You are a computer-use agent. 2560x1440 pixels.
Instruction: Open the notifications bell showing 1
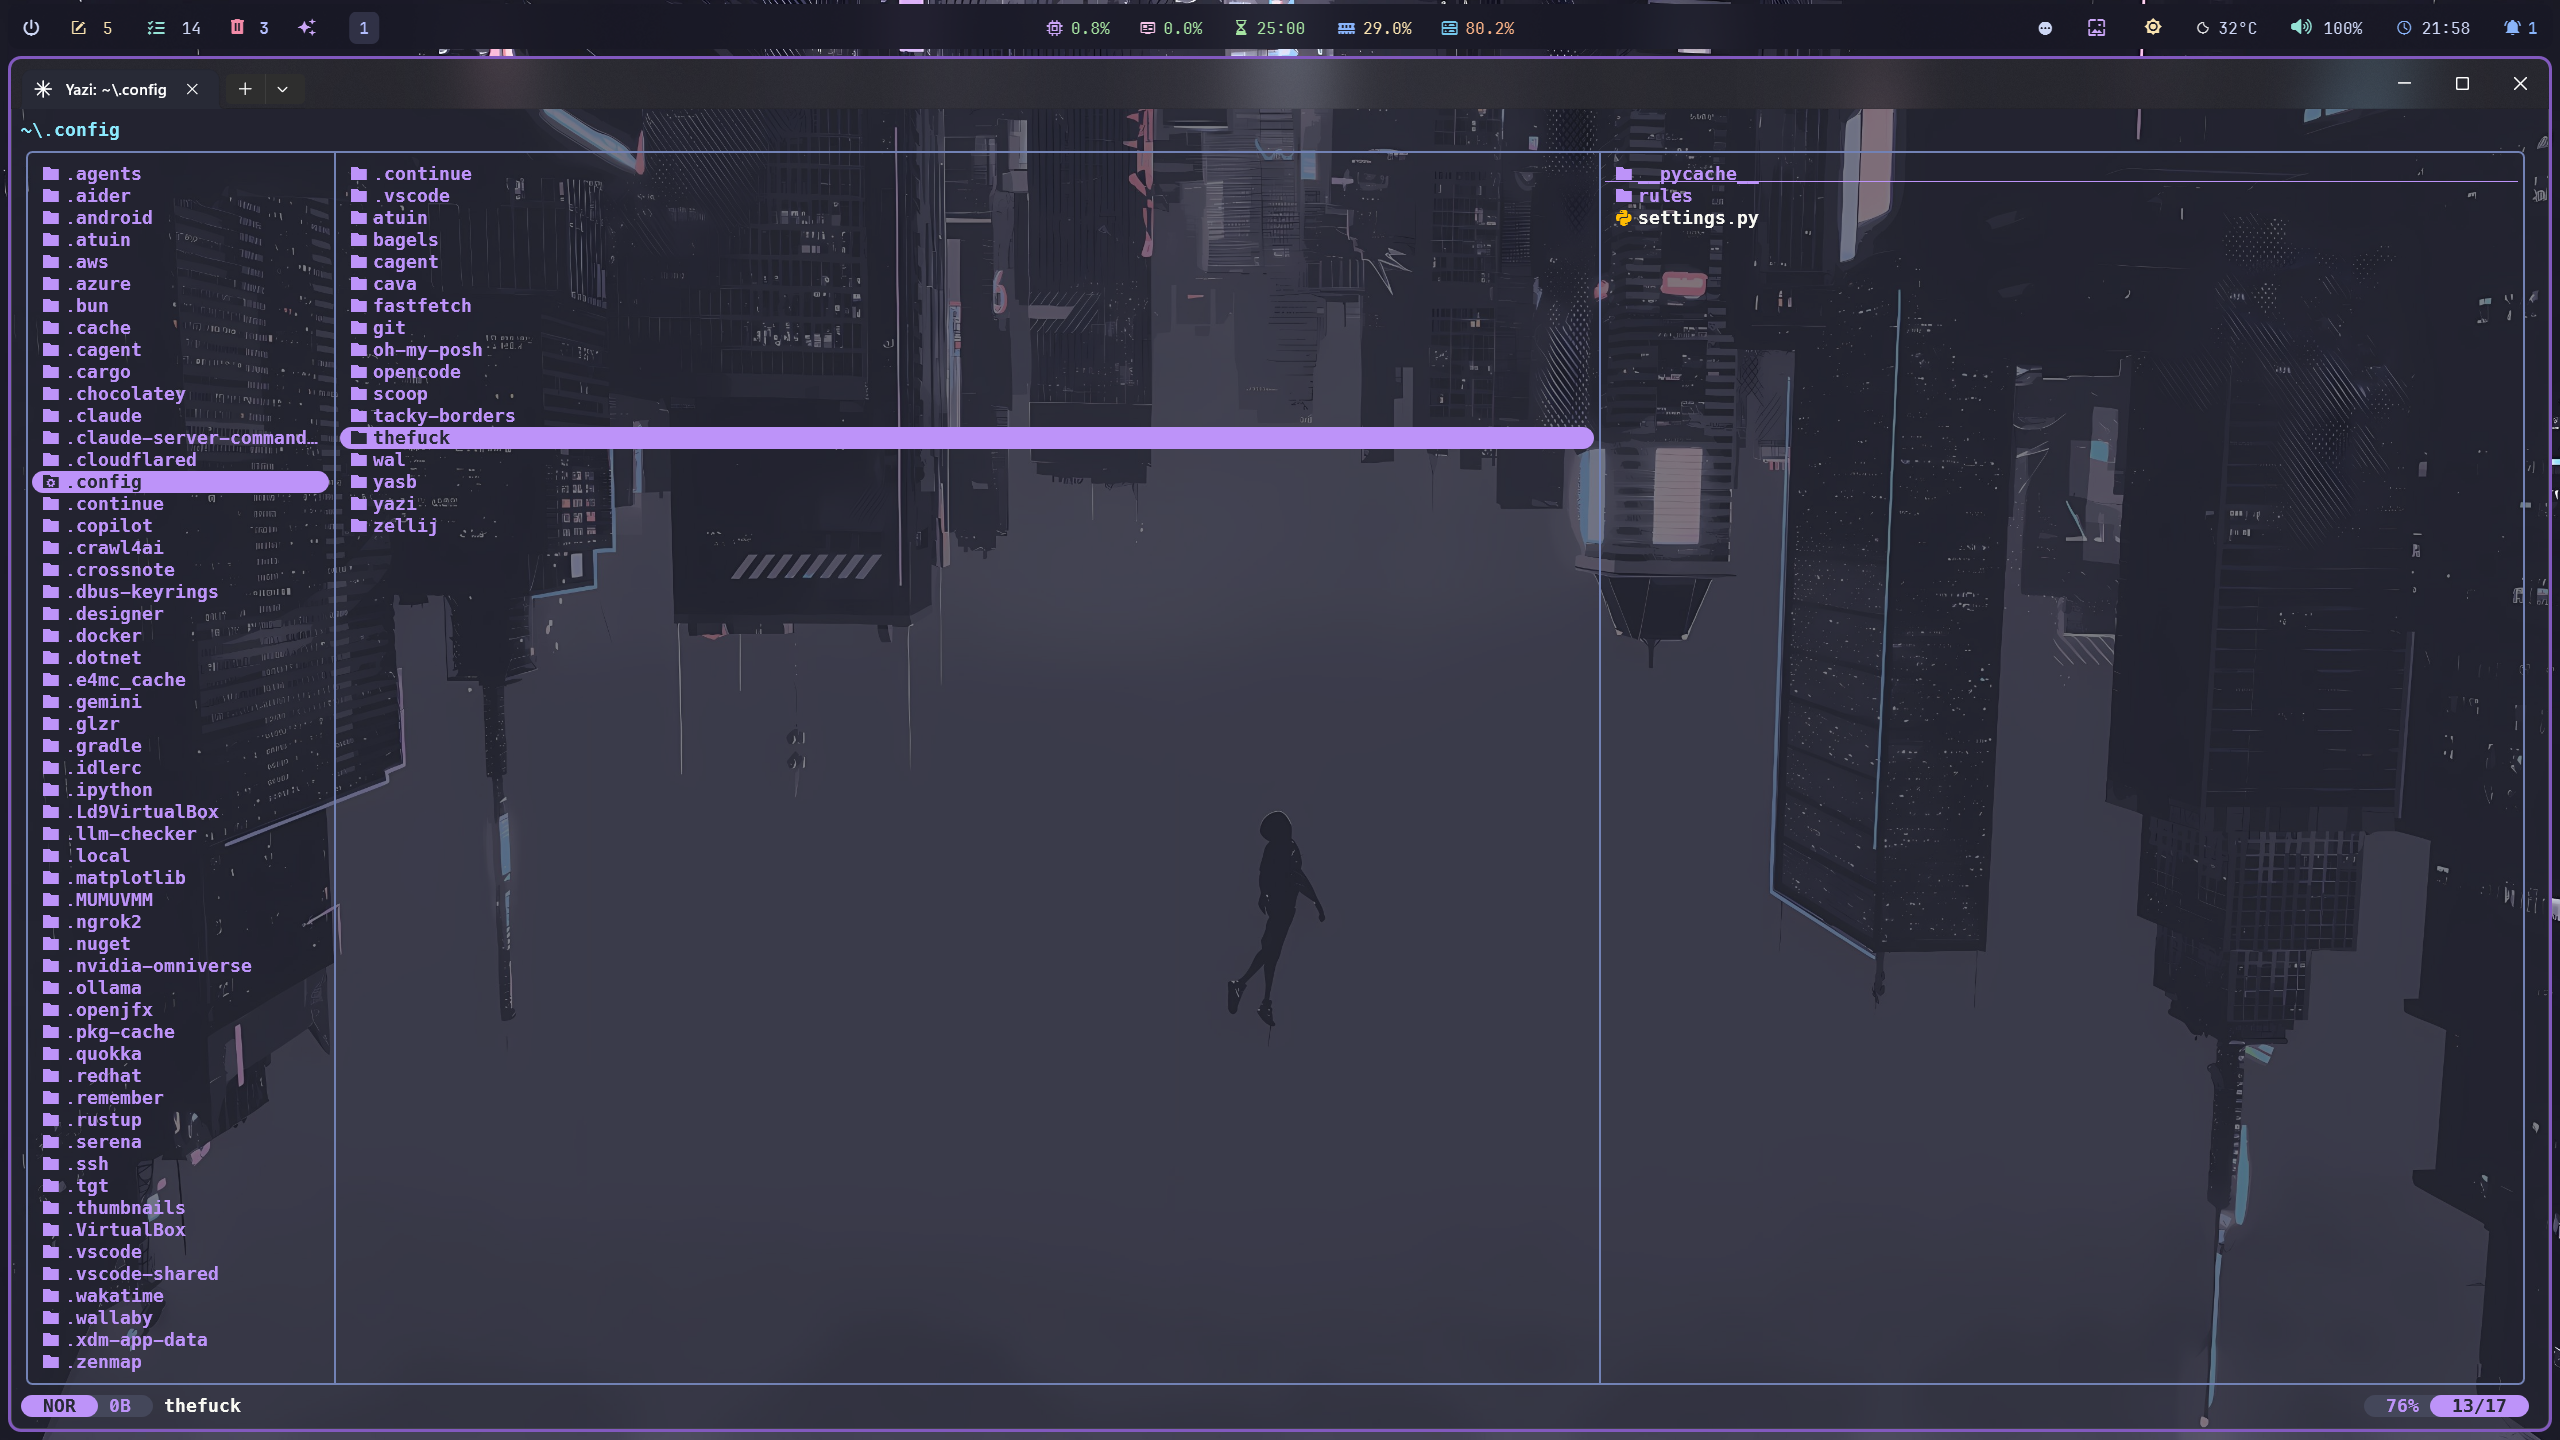coord(2521,28)
